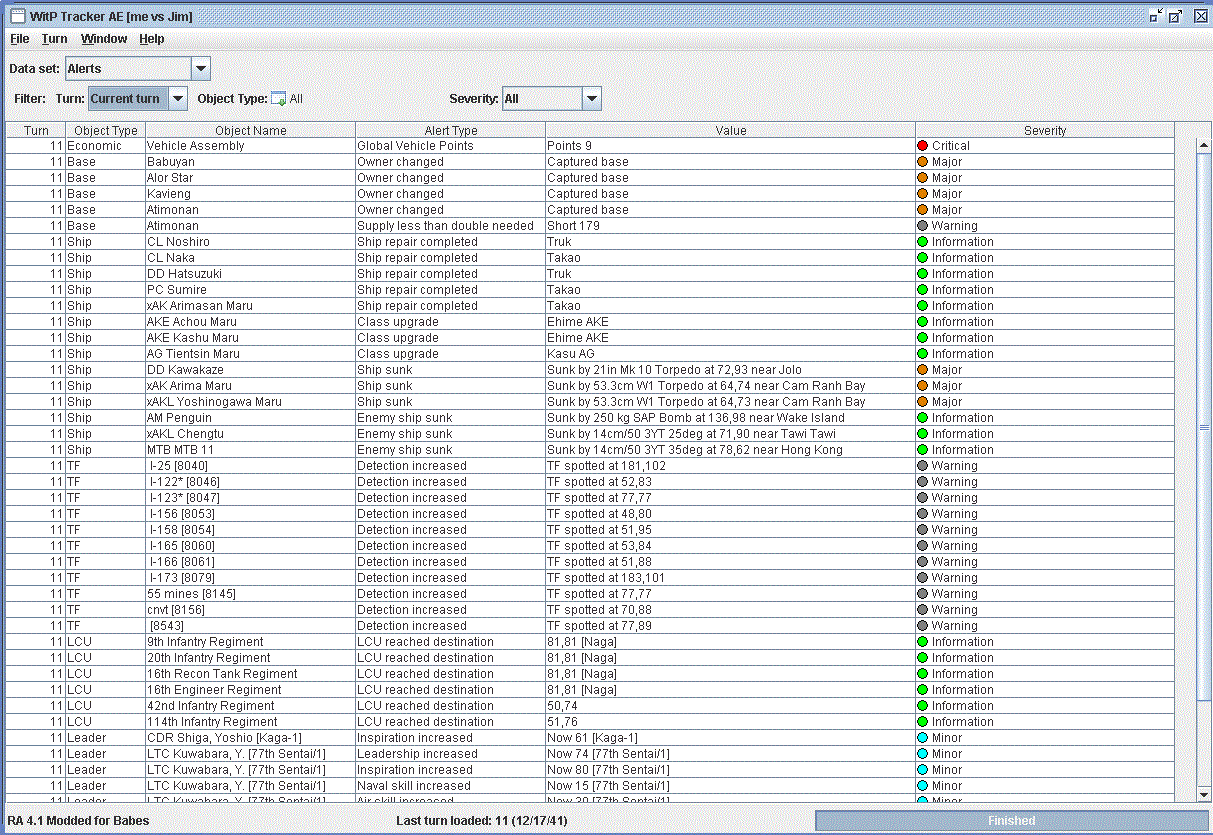Click the green Information dot for CL Noshiro
The width and height of the screenshot is (1213, 835).
[923, 242]
